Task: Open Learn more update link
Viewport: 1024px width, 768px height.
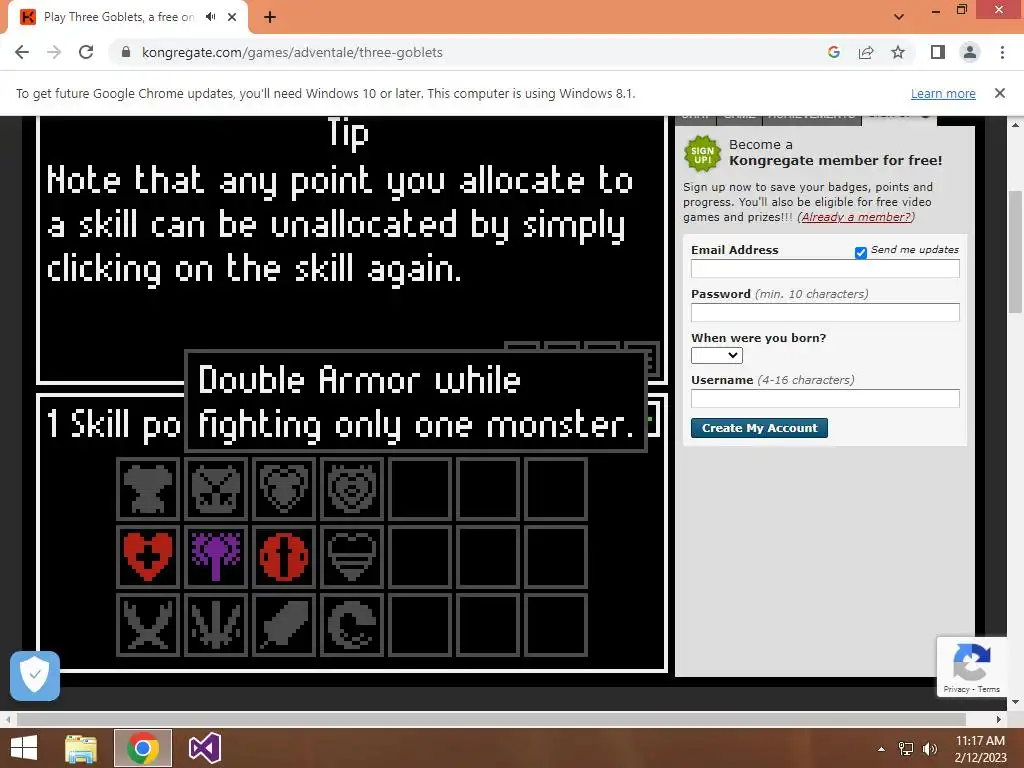Action: click(x=943, y=93)
